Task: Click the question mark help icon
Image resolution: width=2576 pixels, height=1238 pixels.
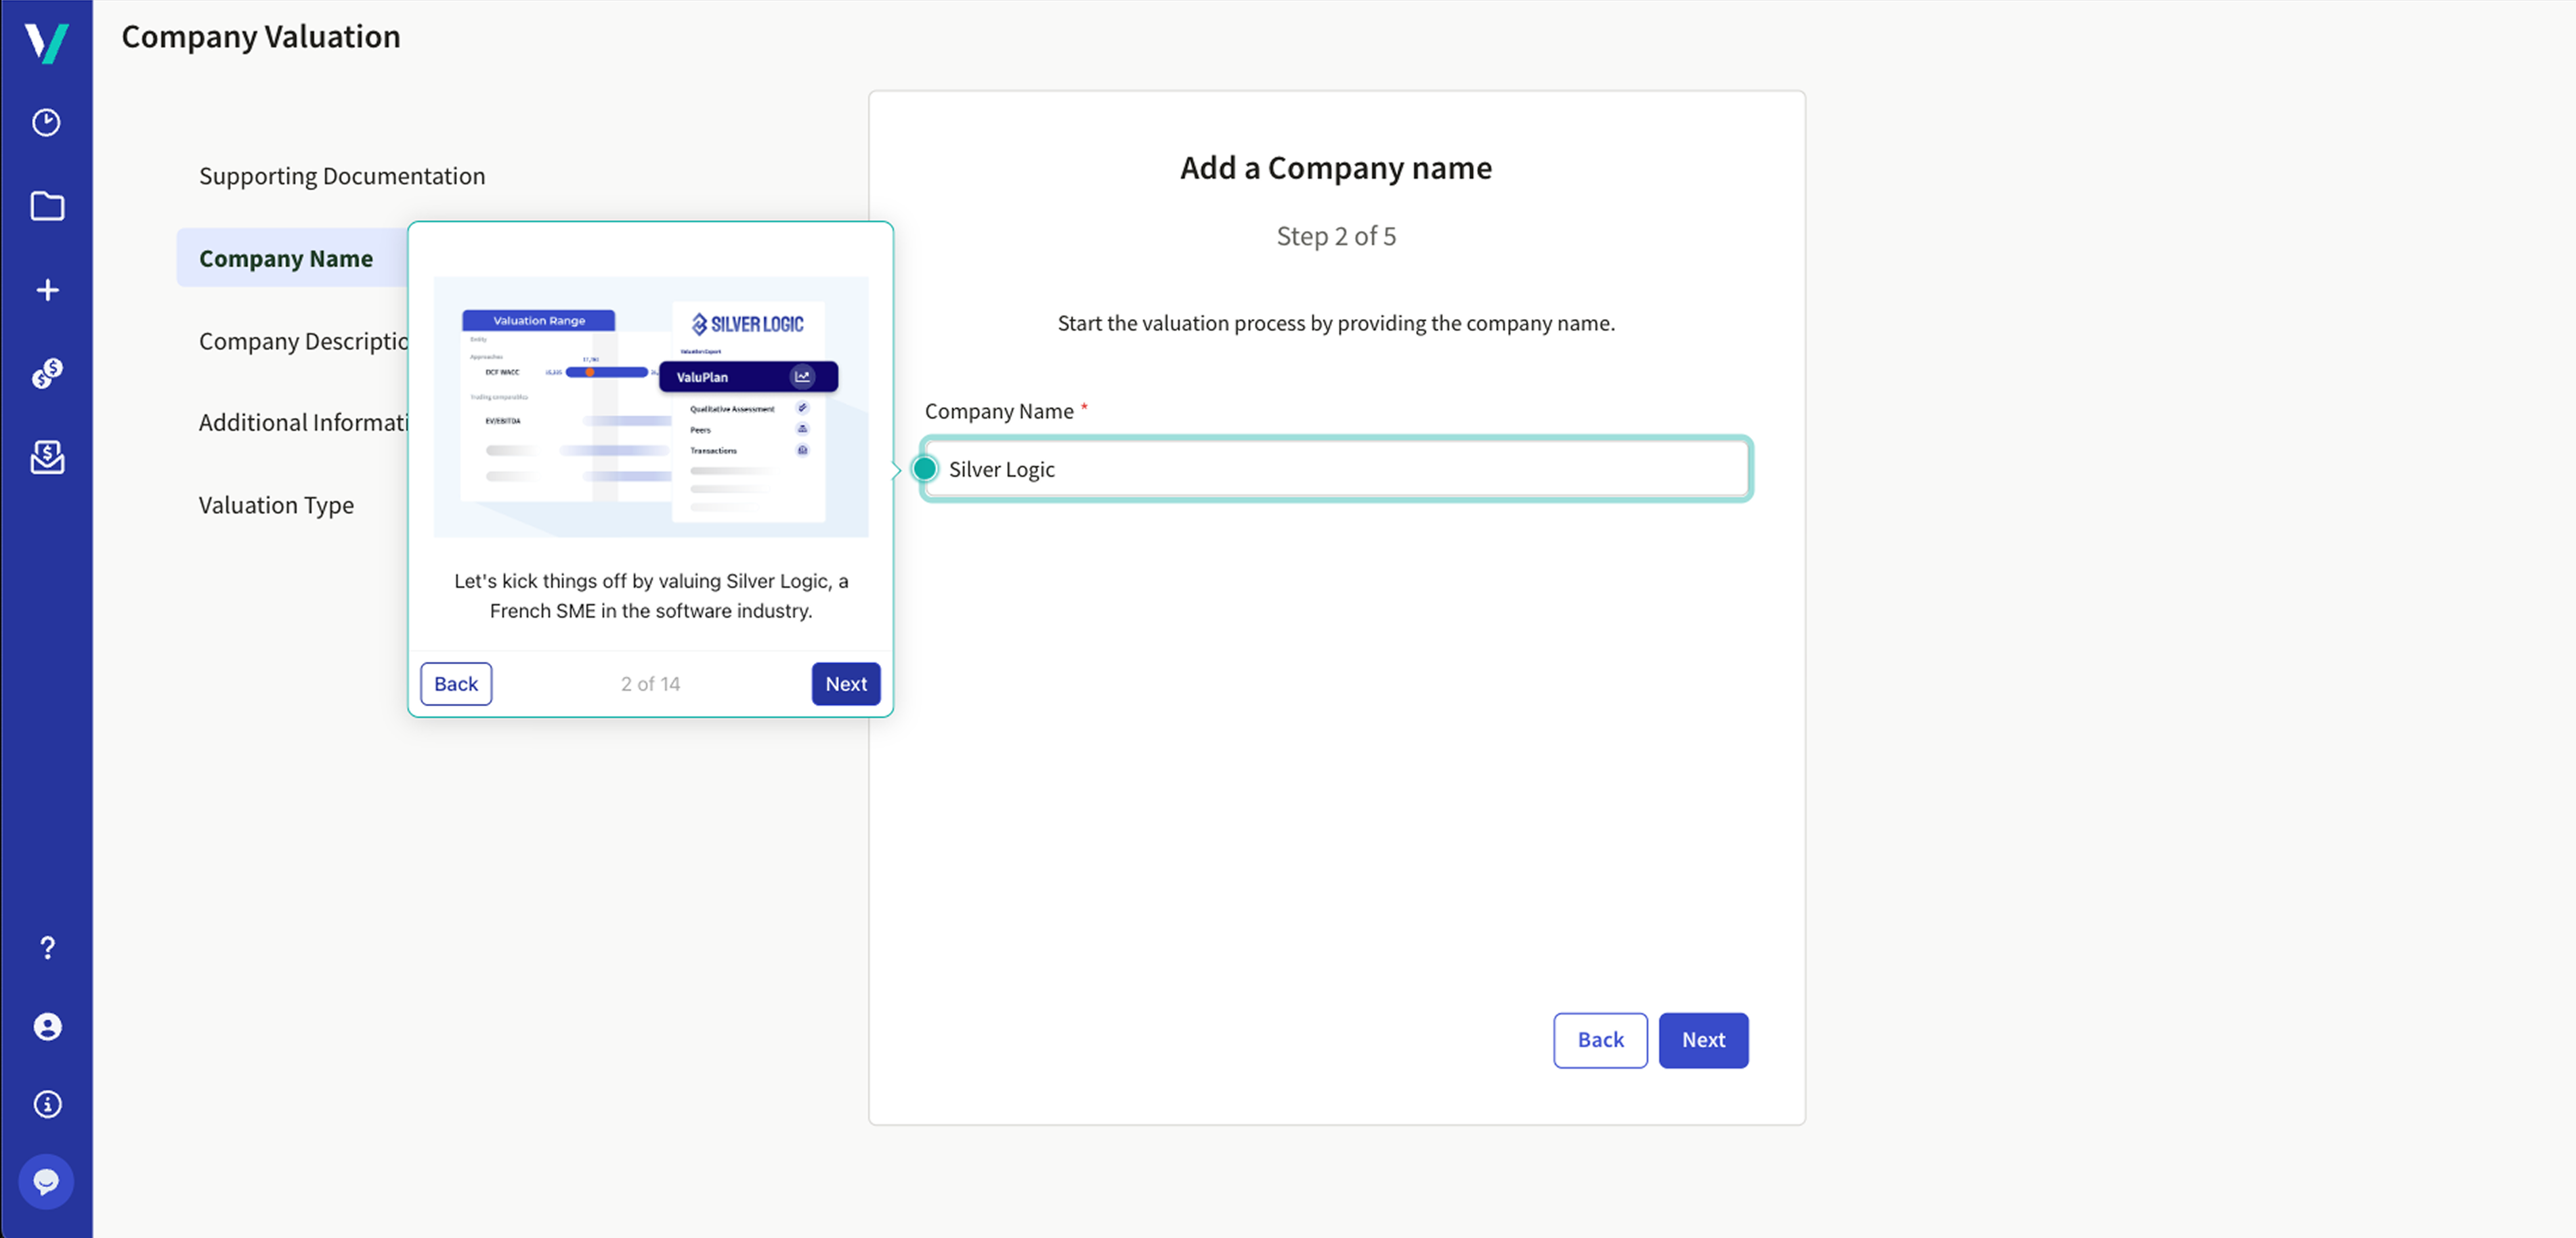Action: 46,947
